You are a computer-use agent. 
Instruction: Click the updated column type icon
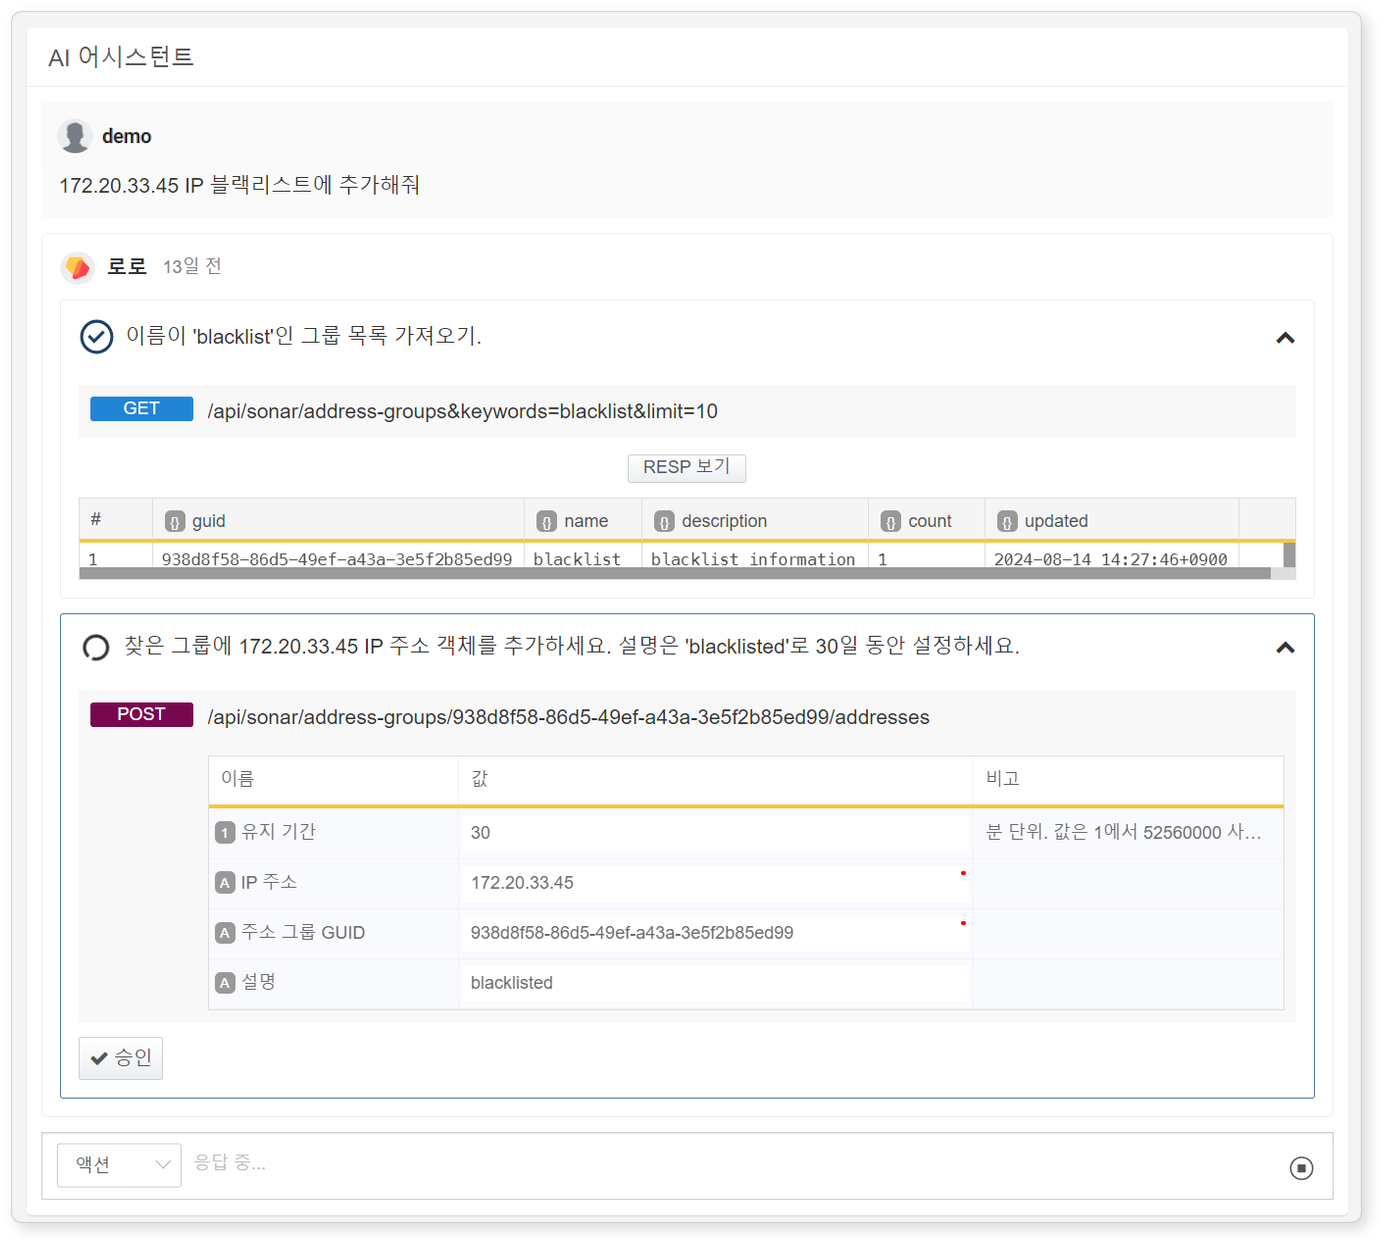pyautogui.click(x=1007, y=522)
